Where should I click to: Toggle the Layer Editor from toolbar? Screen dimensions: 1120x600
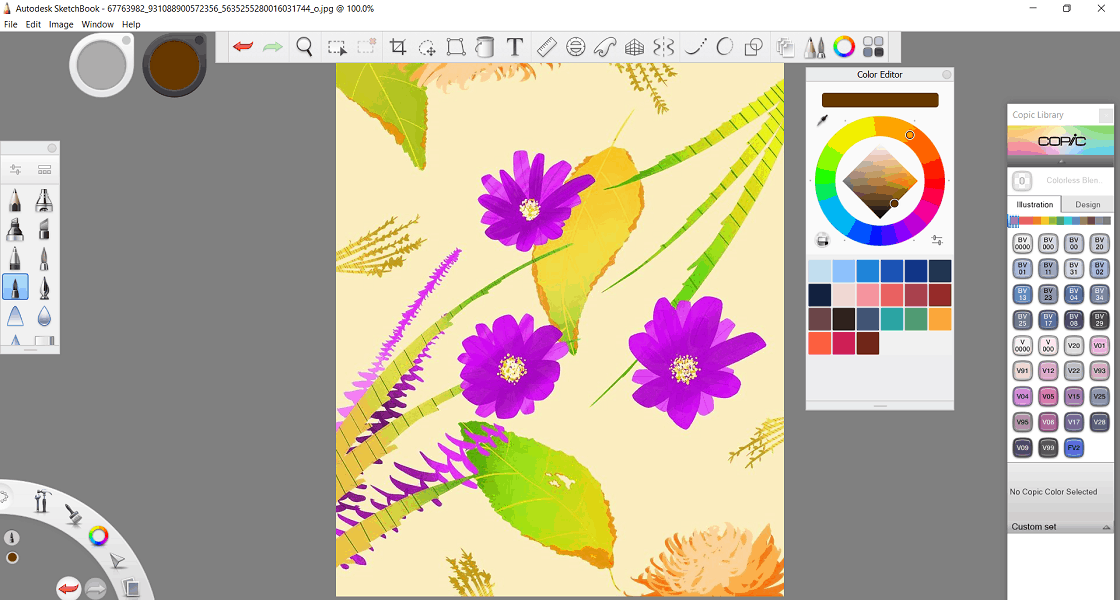(x=785, y=47)
